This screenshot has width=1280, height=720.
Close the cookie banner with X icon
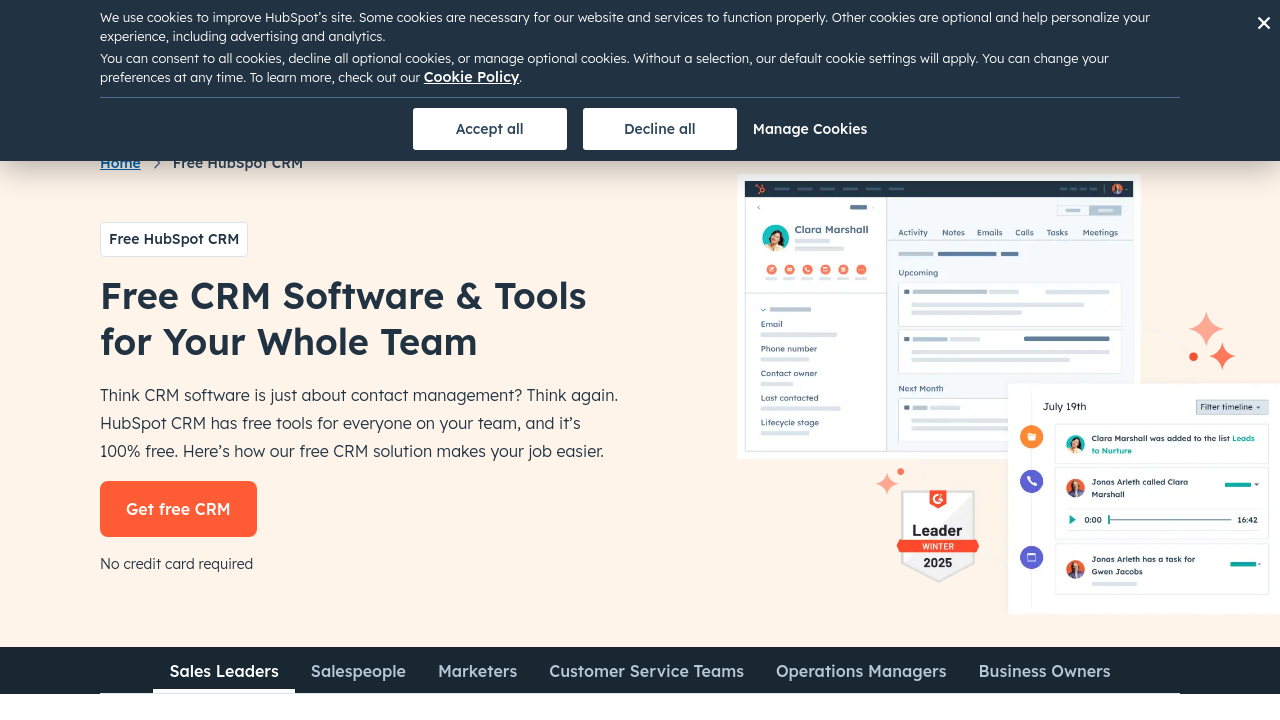pyautogui.click(x=1263, y=23)
